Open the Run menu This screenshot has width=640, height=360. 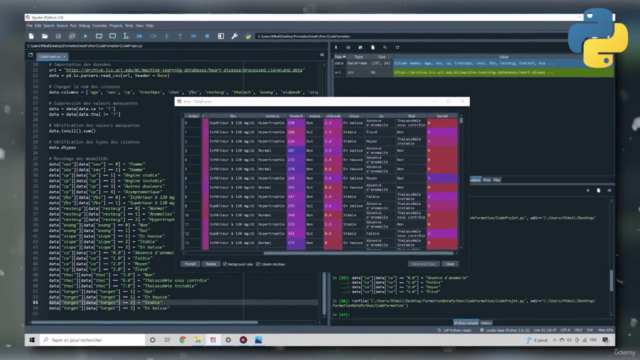73,26
